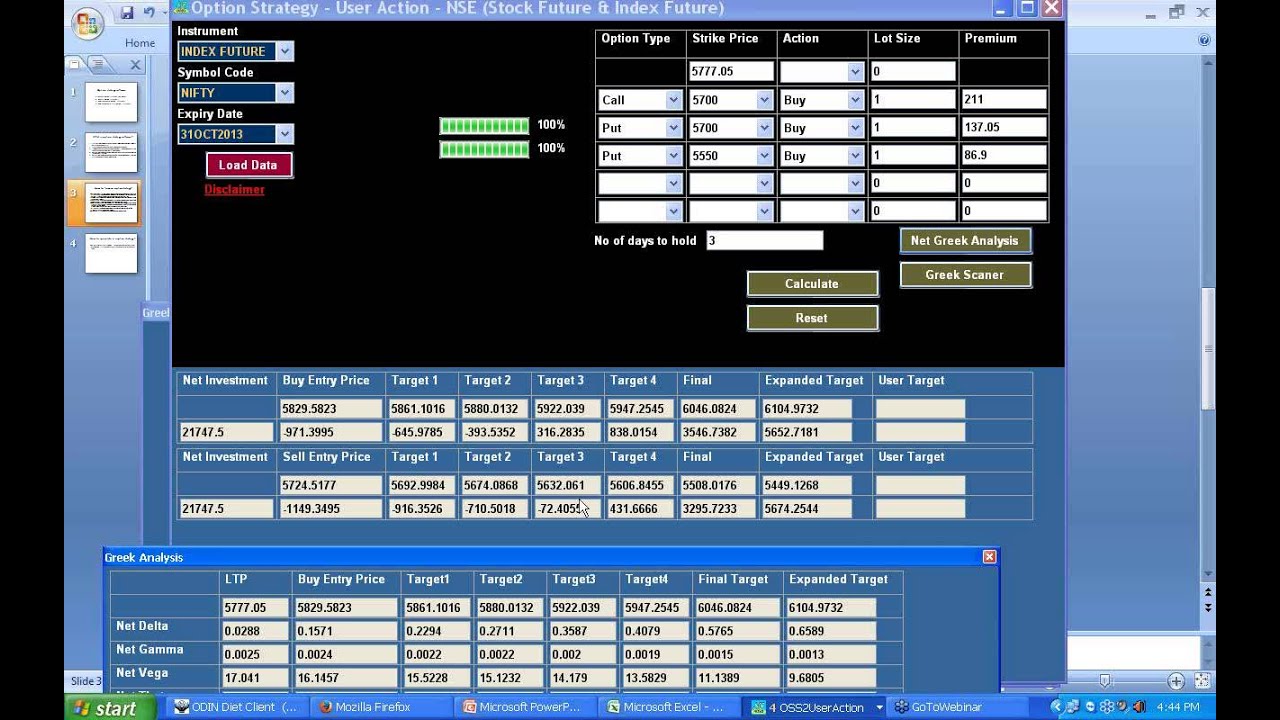Click the PowerPoint zoom slider handle
This screenshot has width=1280, height=720.
click(1105, 681)
